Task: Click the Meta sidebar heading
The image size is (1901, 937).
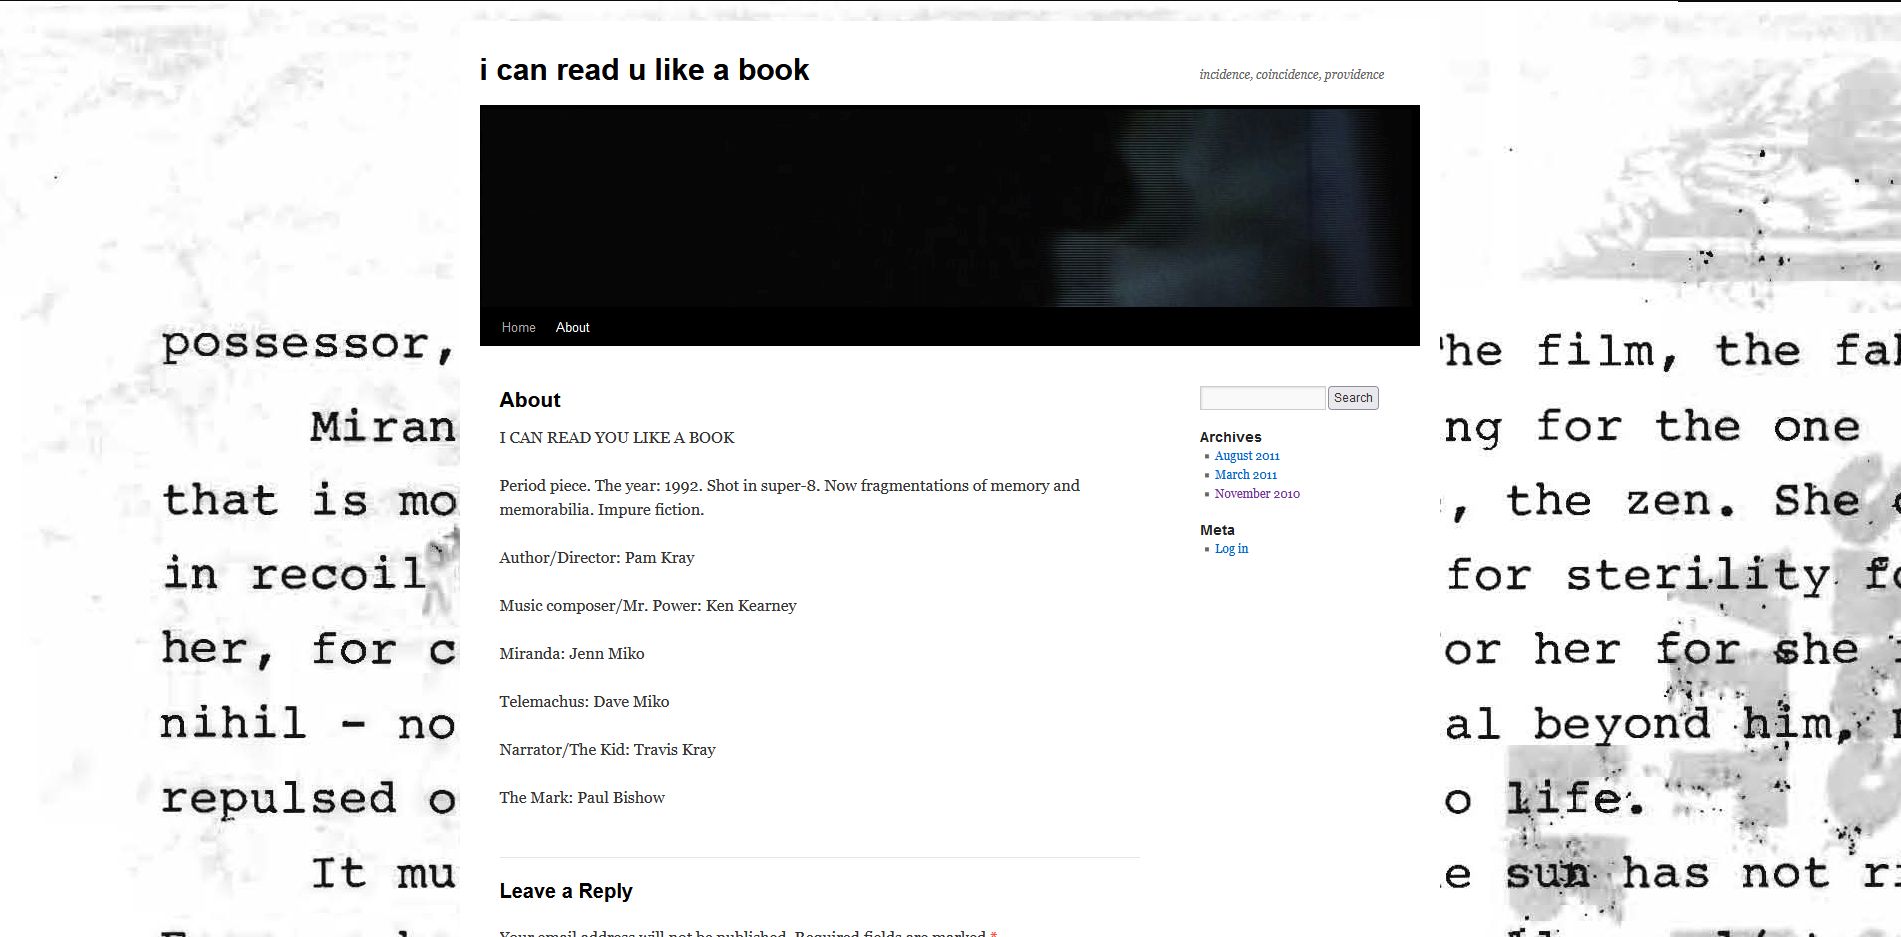Action: [x=1217, y=530]
